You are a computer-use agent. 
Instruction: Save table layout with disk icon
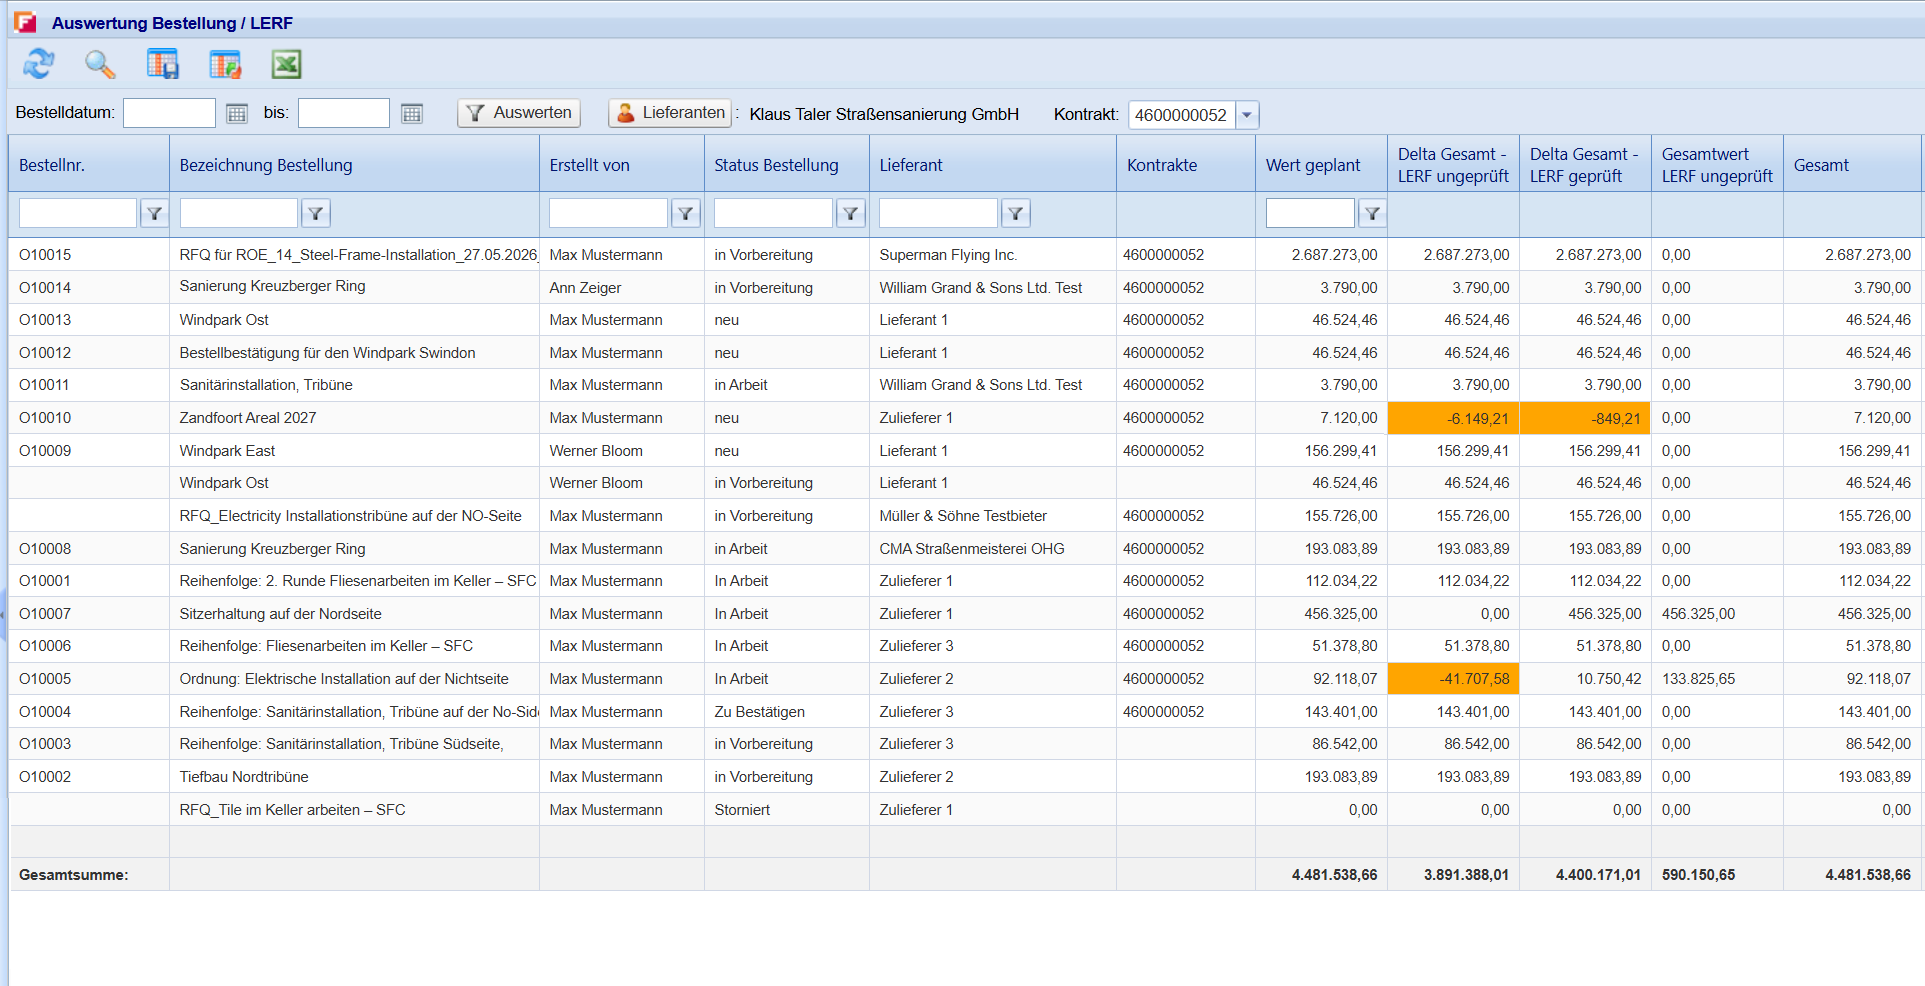coord(162,64)
